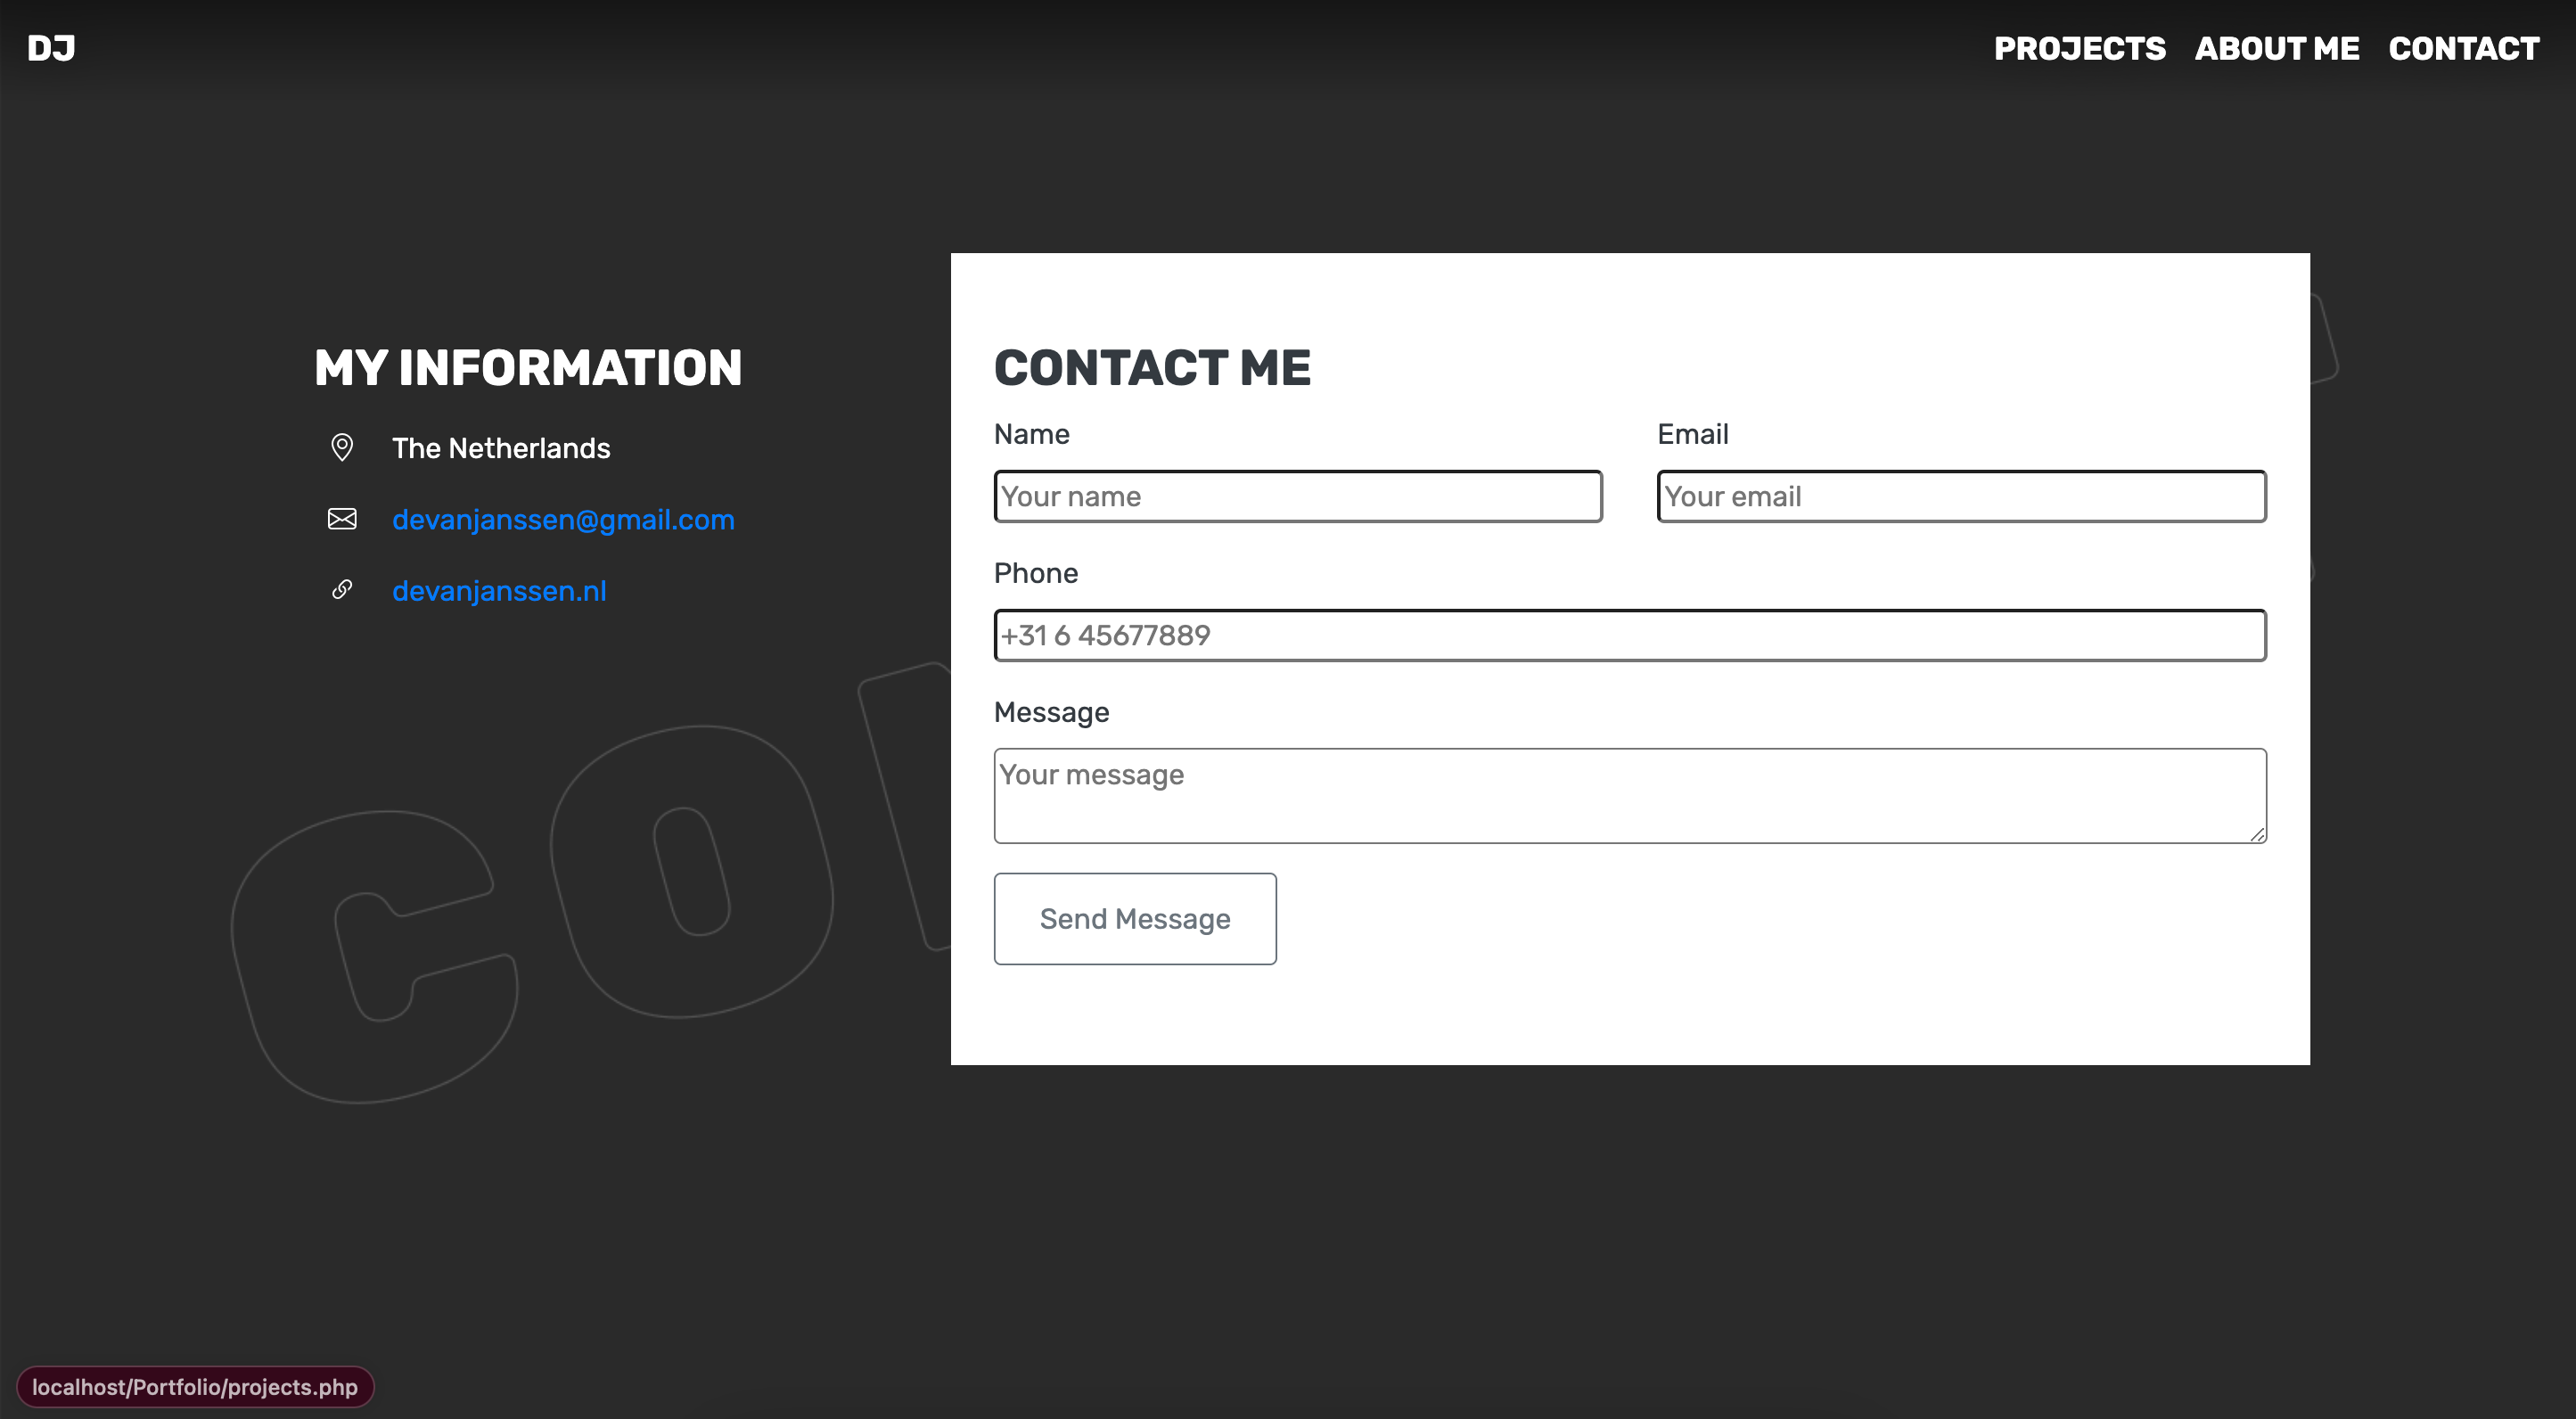Select CONTACT in the navigation
This screenshot has width=2576, height=1419.
pos(2464,48)
